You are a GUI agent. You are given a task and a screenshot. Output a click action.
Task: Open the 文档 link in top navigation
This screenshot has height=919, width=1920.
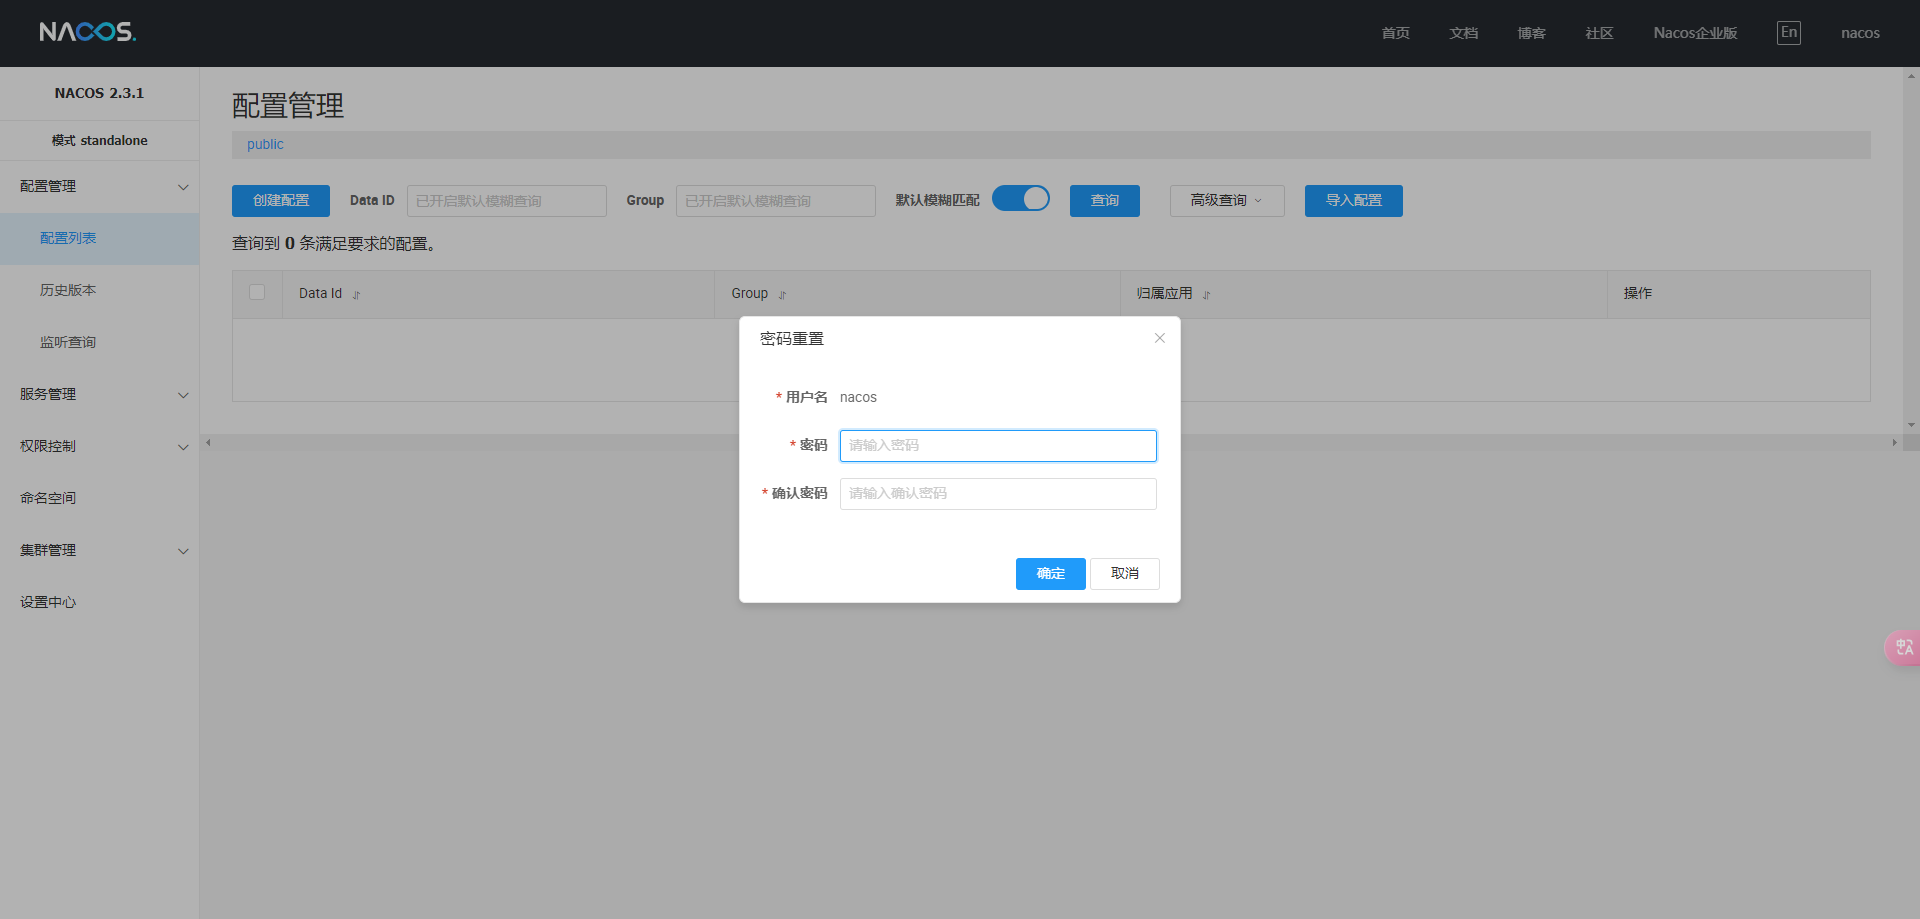1463,33
